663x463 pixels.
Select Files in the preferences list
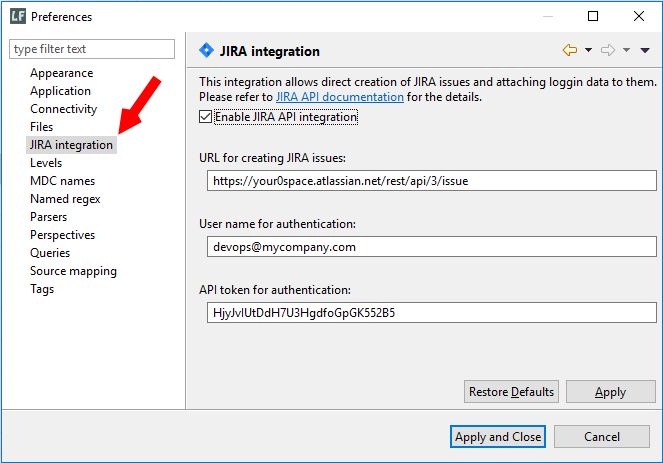(x=41, y=127)
